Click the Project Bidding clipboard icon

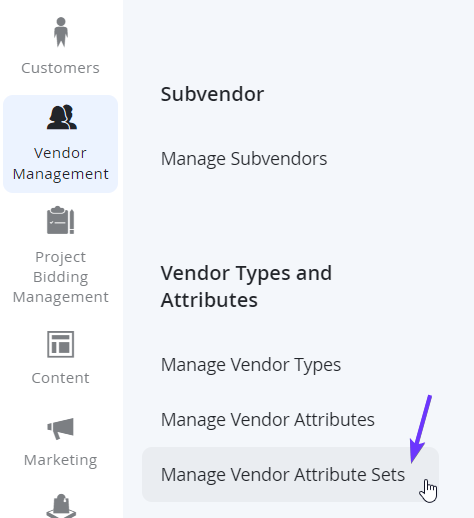tap(60, 220)
